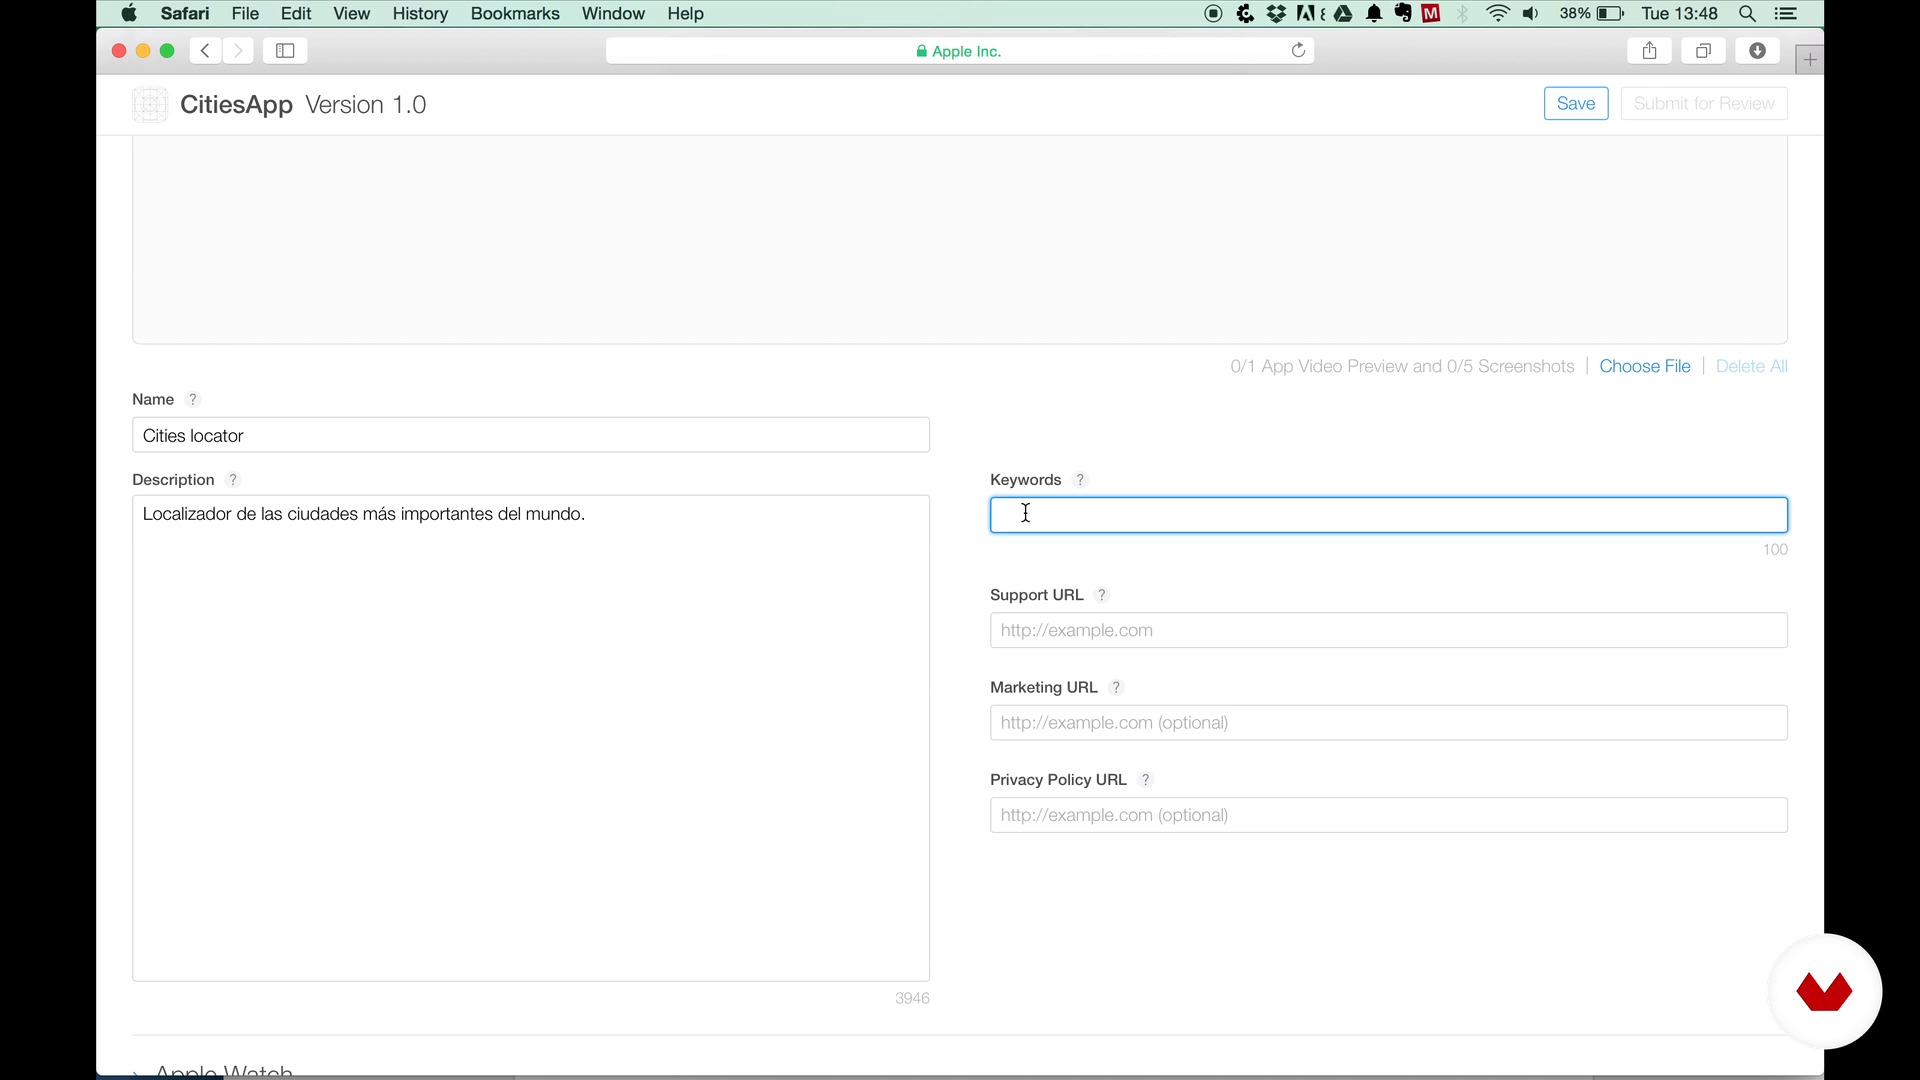Open the Safari downloads icon
The width and height of the screenshot is (1920, 1080).
click(1757, 51)
